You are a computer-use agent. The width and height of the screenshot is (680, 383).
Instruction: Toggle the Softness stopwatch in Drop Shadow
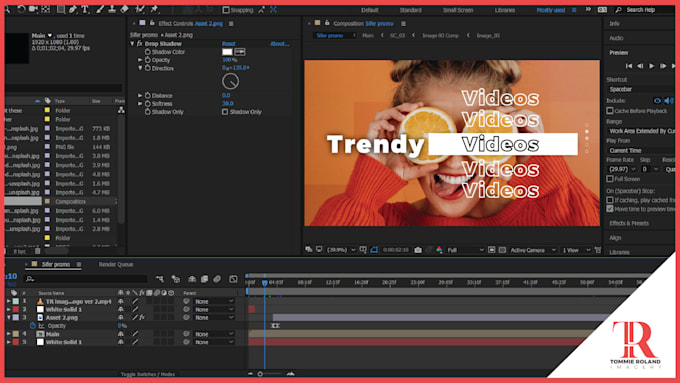pyautogui.click(x=147, y=104)
